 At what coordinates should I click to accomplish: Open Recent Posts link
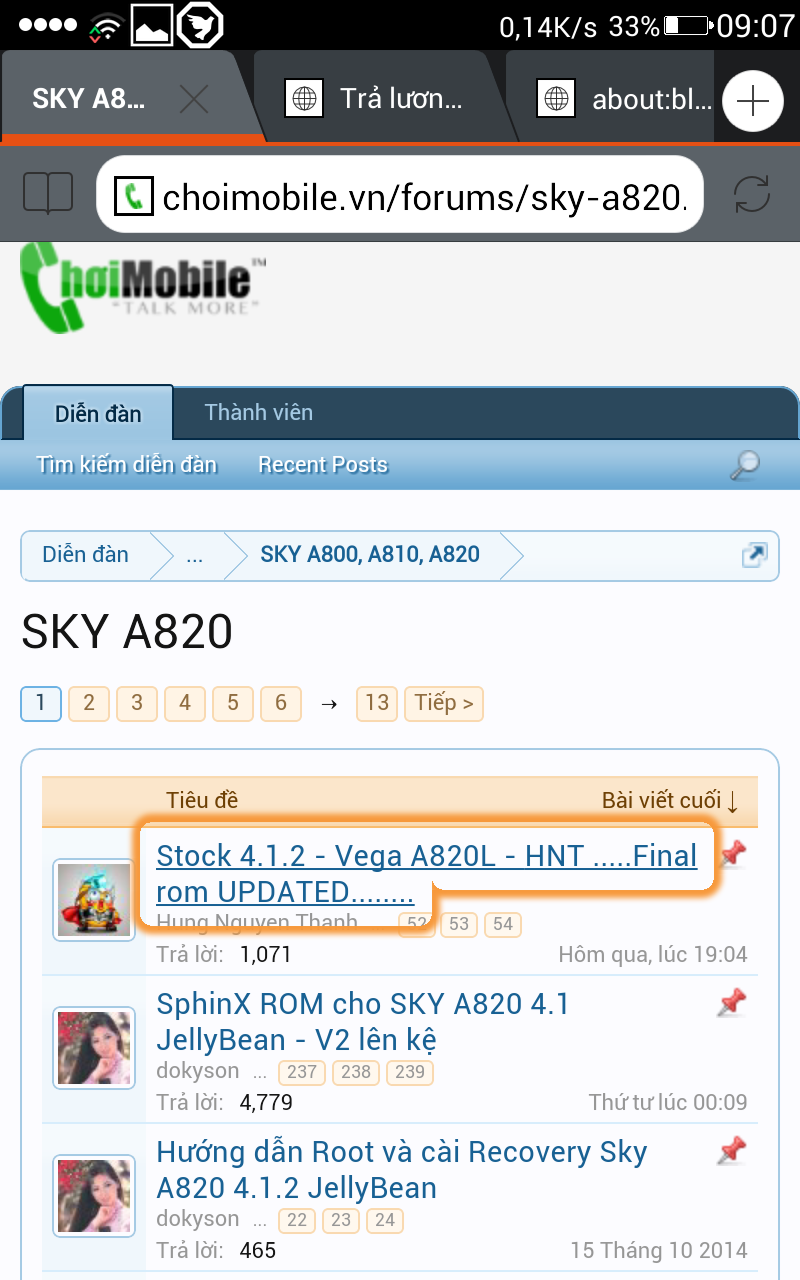pyautogui.click(x=323, y=465)
